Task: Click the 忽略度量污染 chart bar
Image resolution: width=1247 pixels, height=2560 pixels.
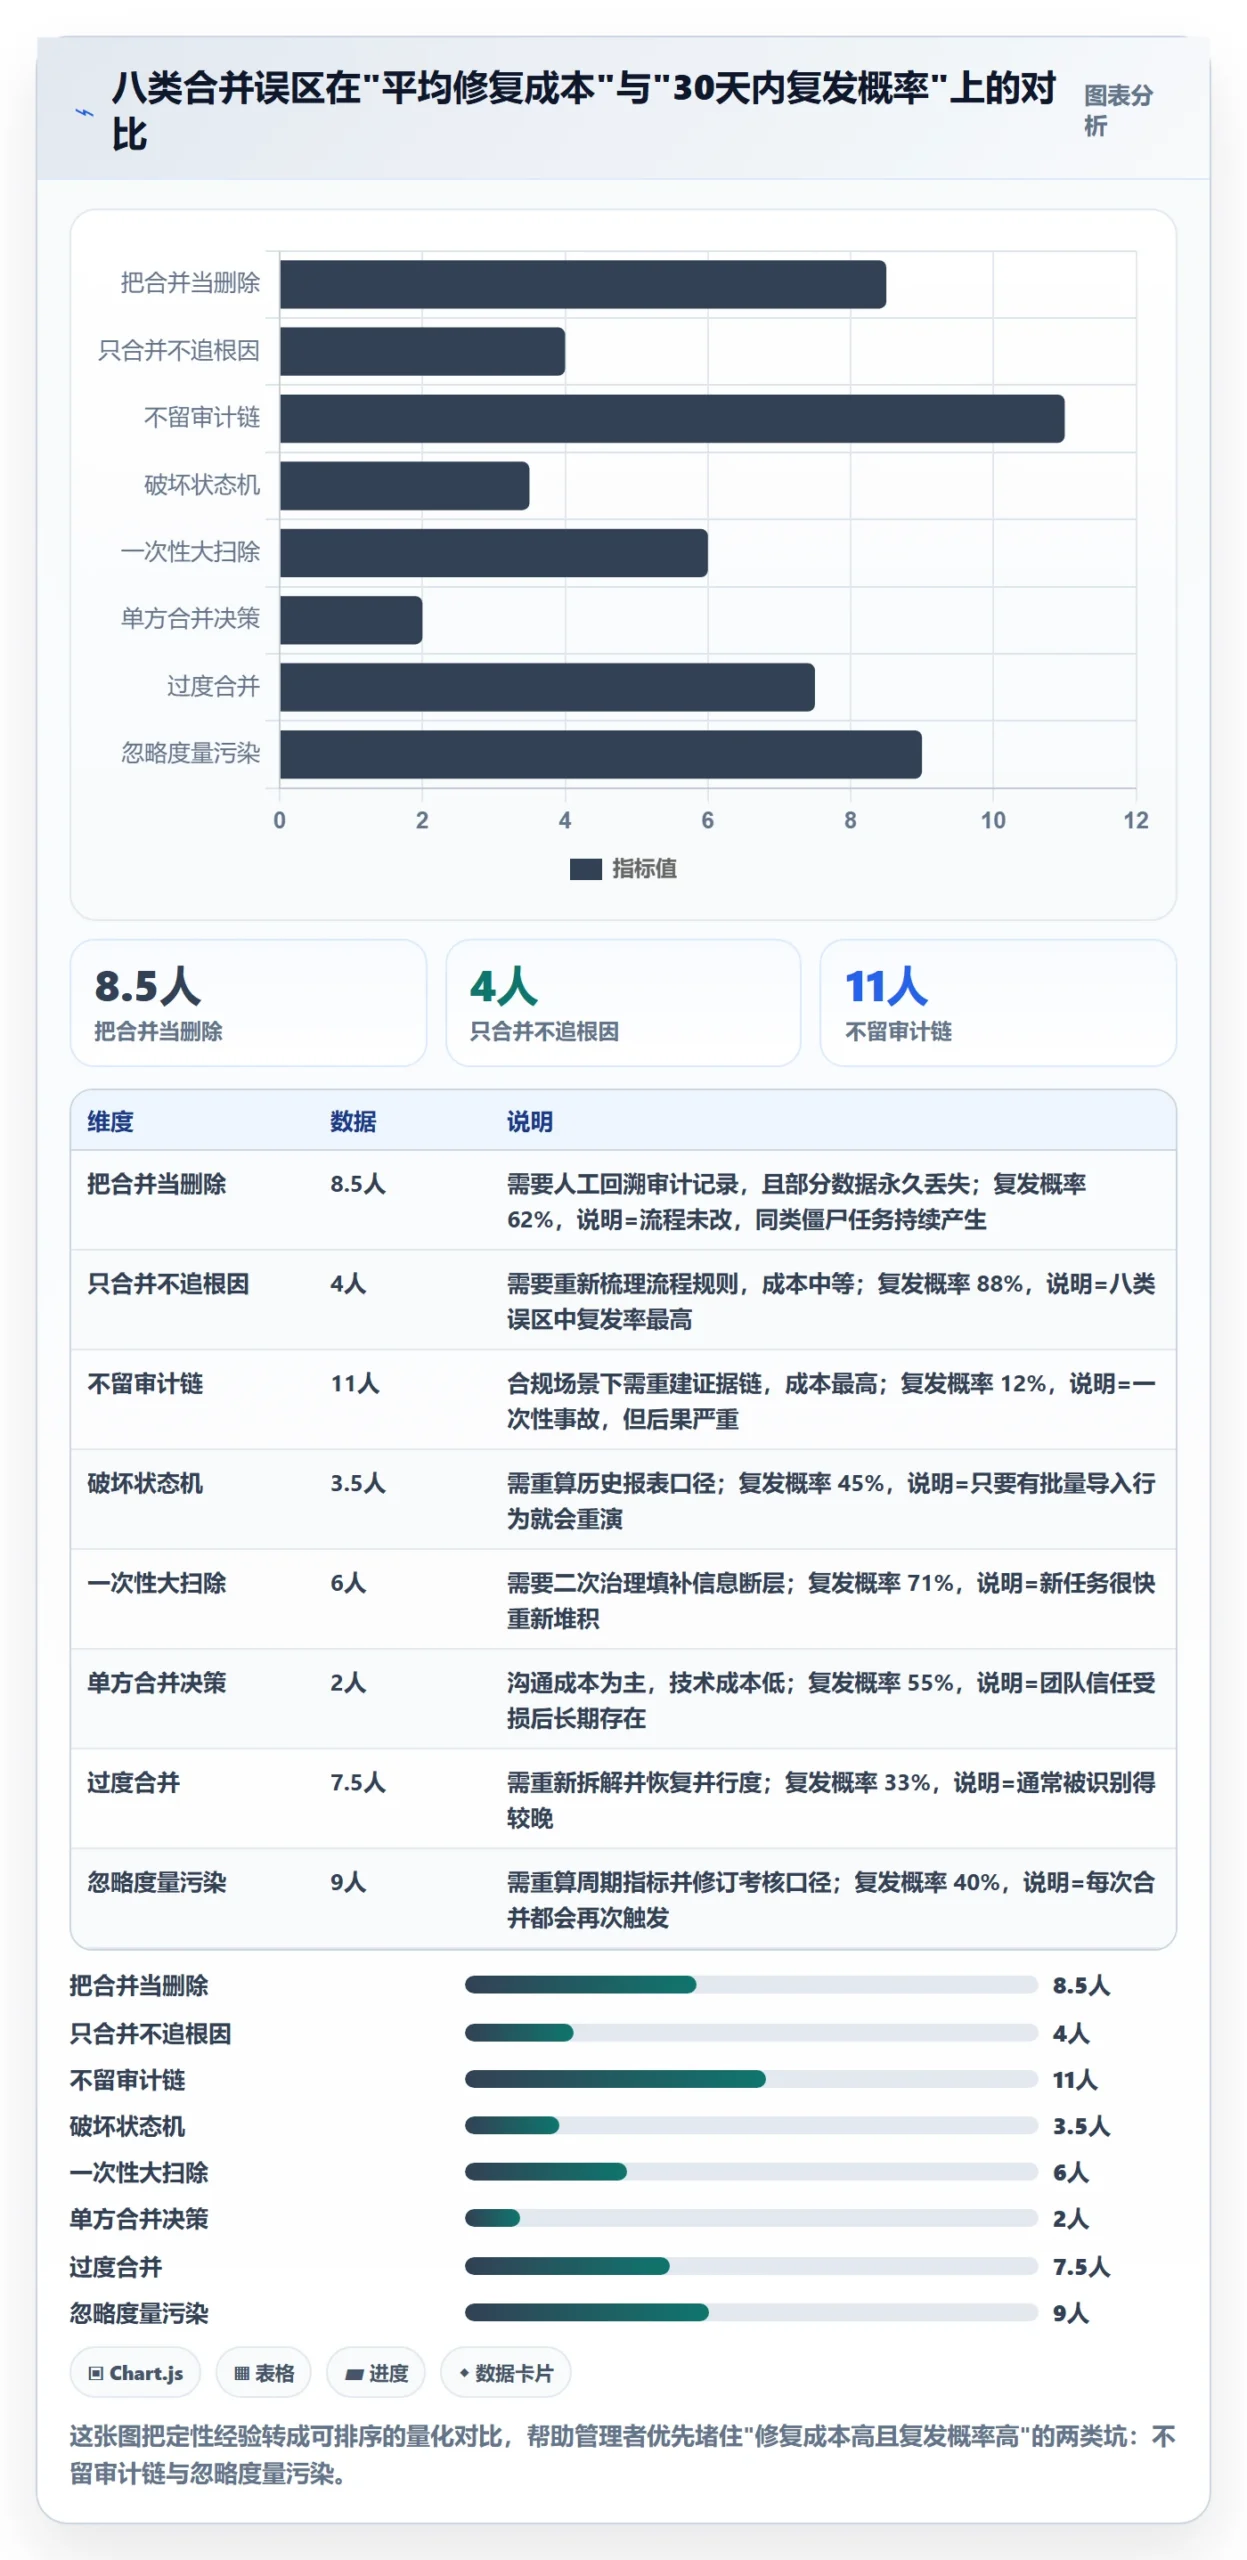Action: (x=600, y=753)
